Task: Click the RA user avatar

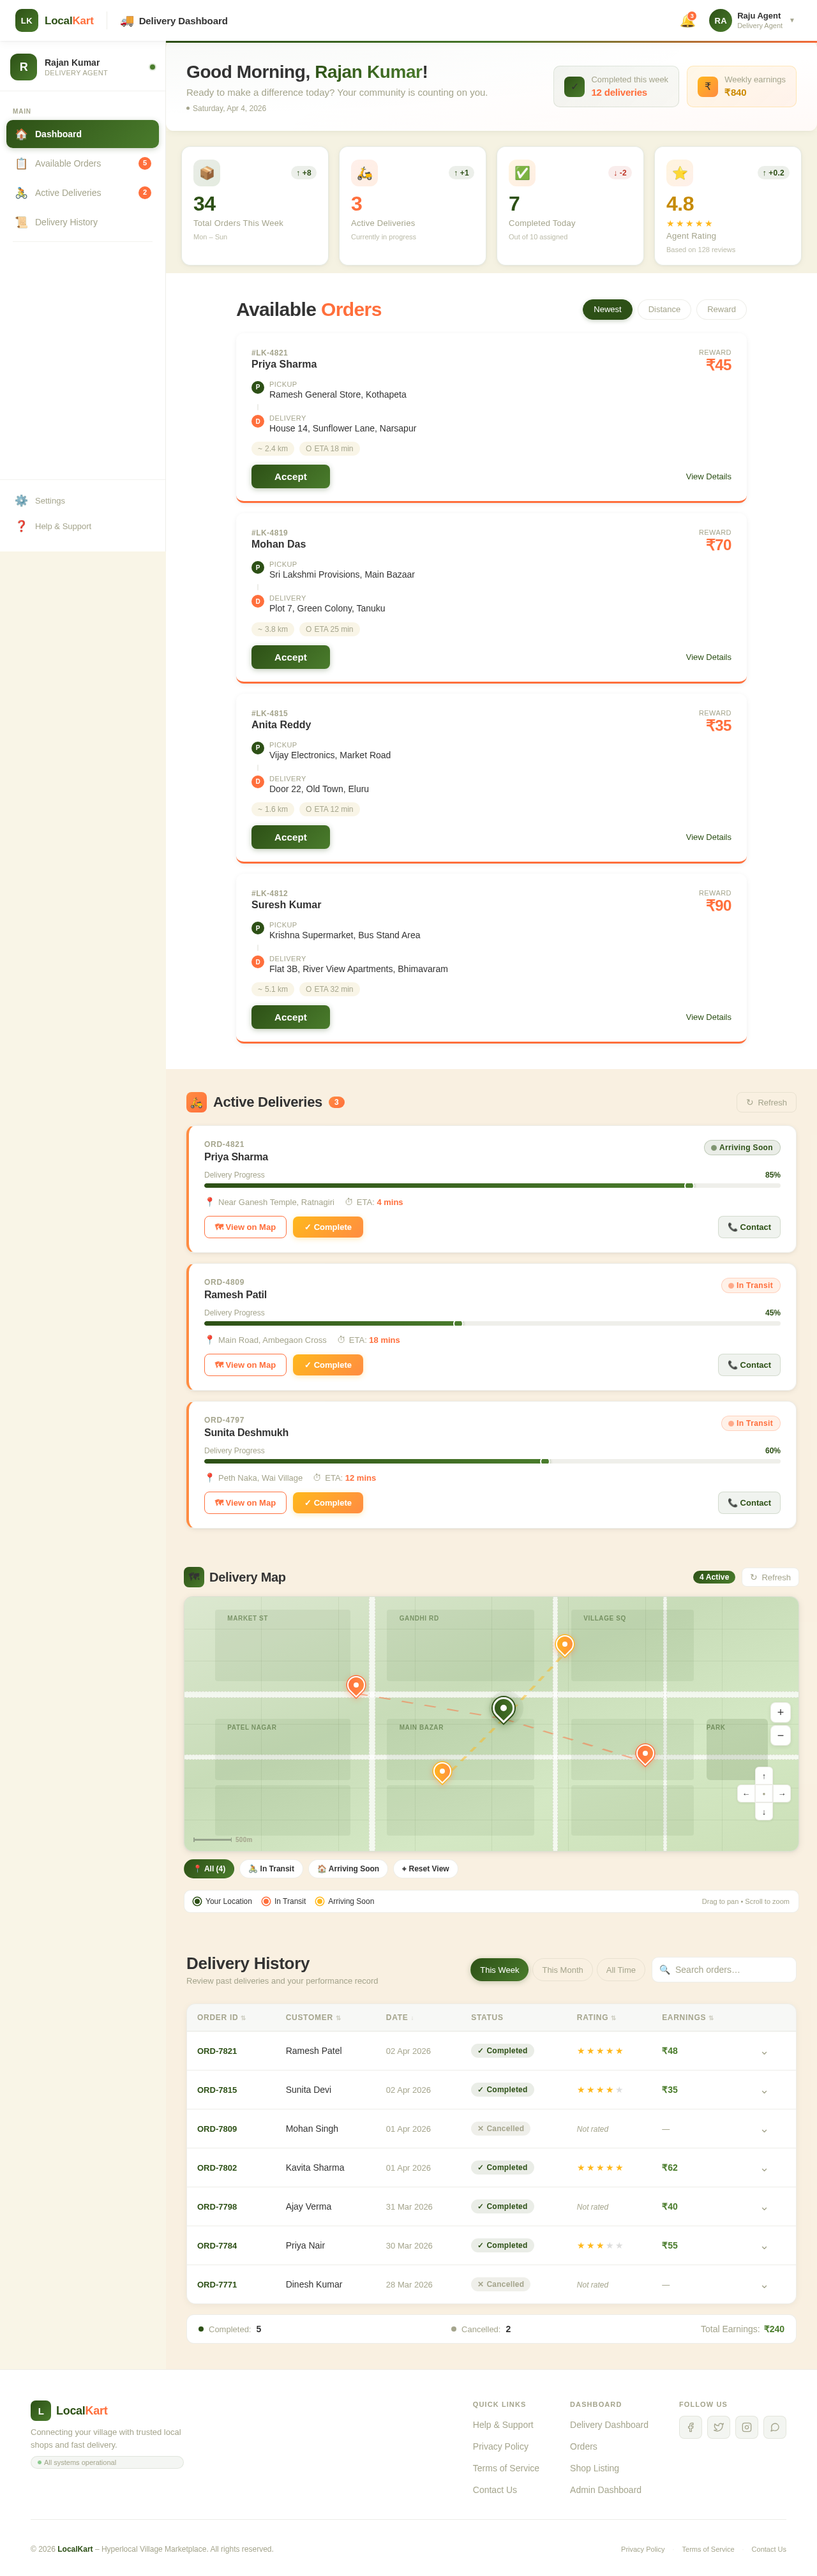Action: point(720,20)
